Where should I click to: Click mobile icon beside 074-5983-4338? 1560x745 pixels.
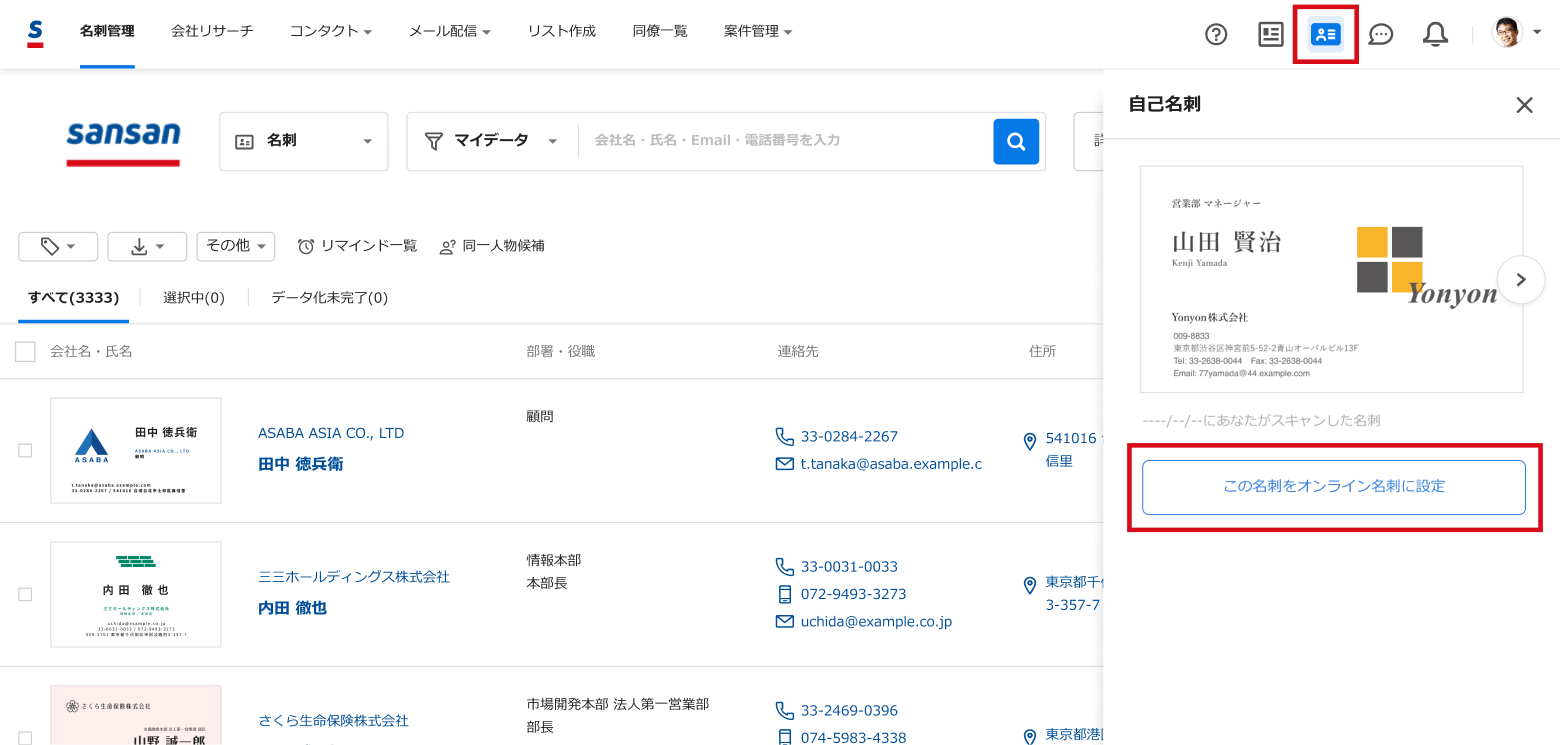[x=785, y=738]
